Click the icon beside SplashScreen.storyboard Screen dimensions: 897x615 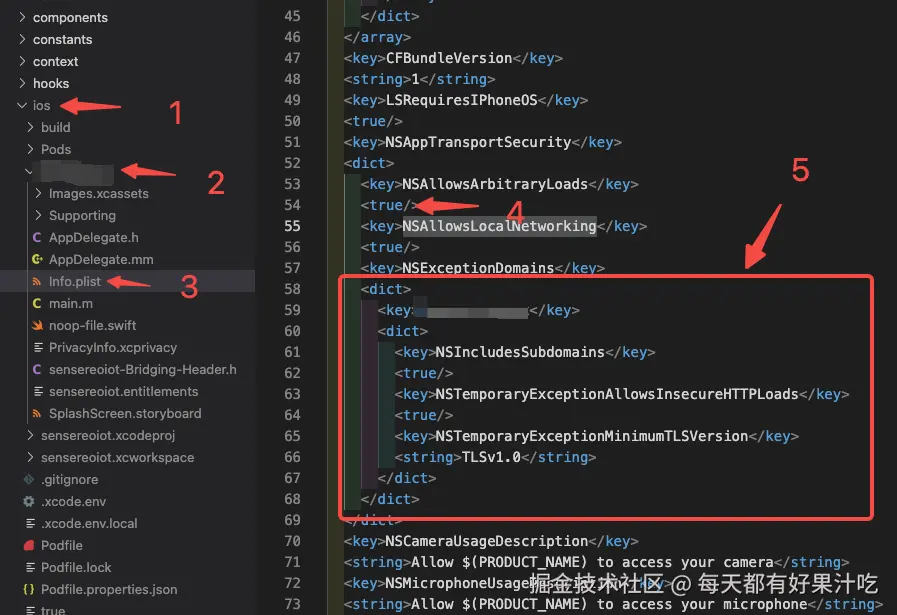click(x=37, y=413)
